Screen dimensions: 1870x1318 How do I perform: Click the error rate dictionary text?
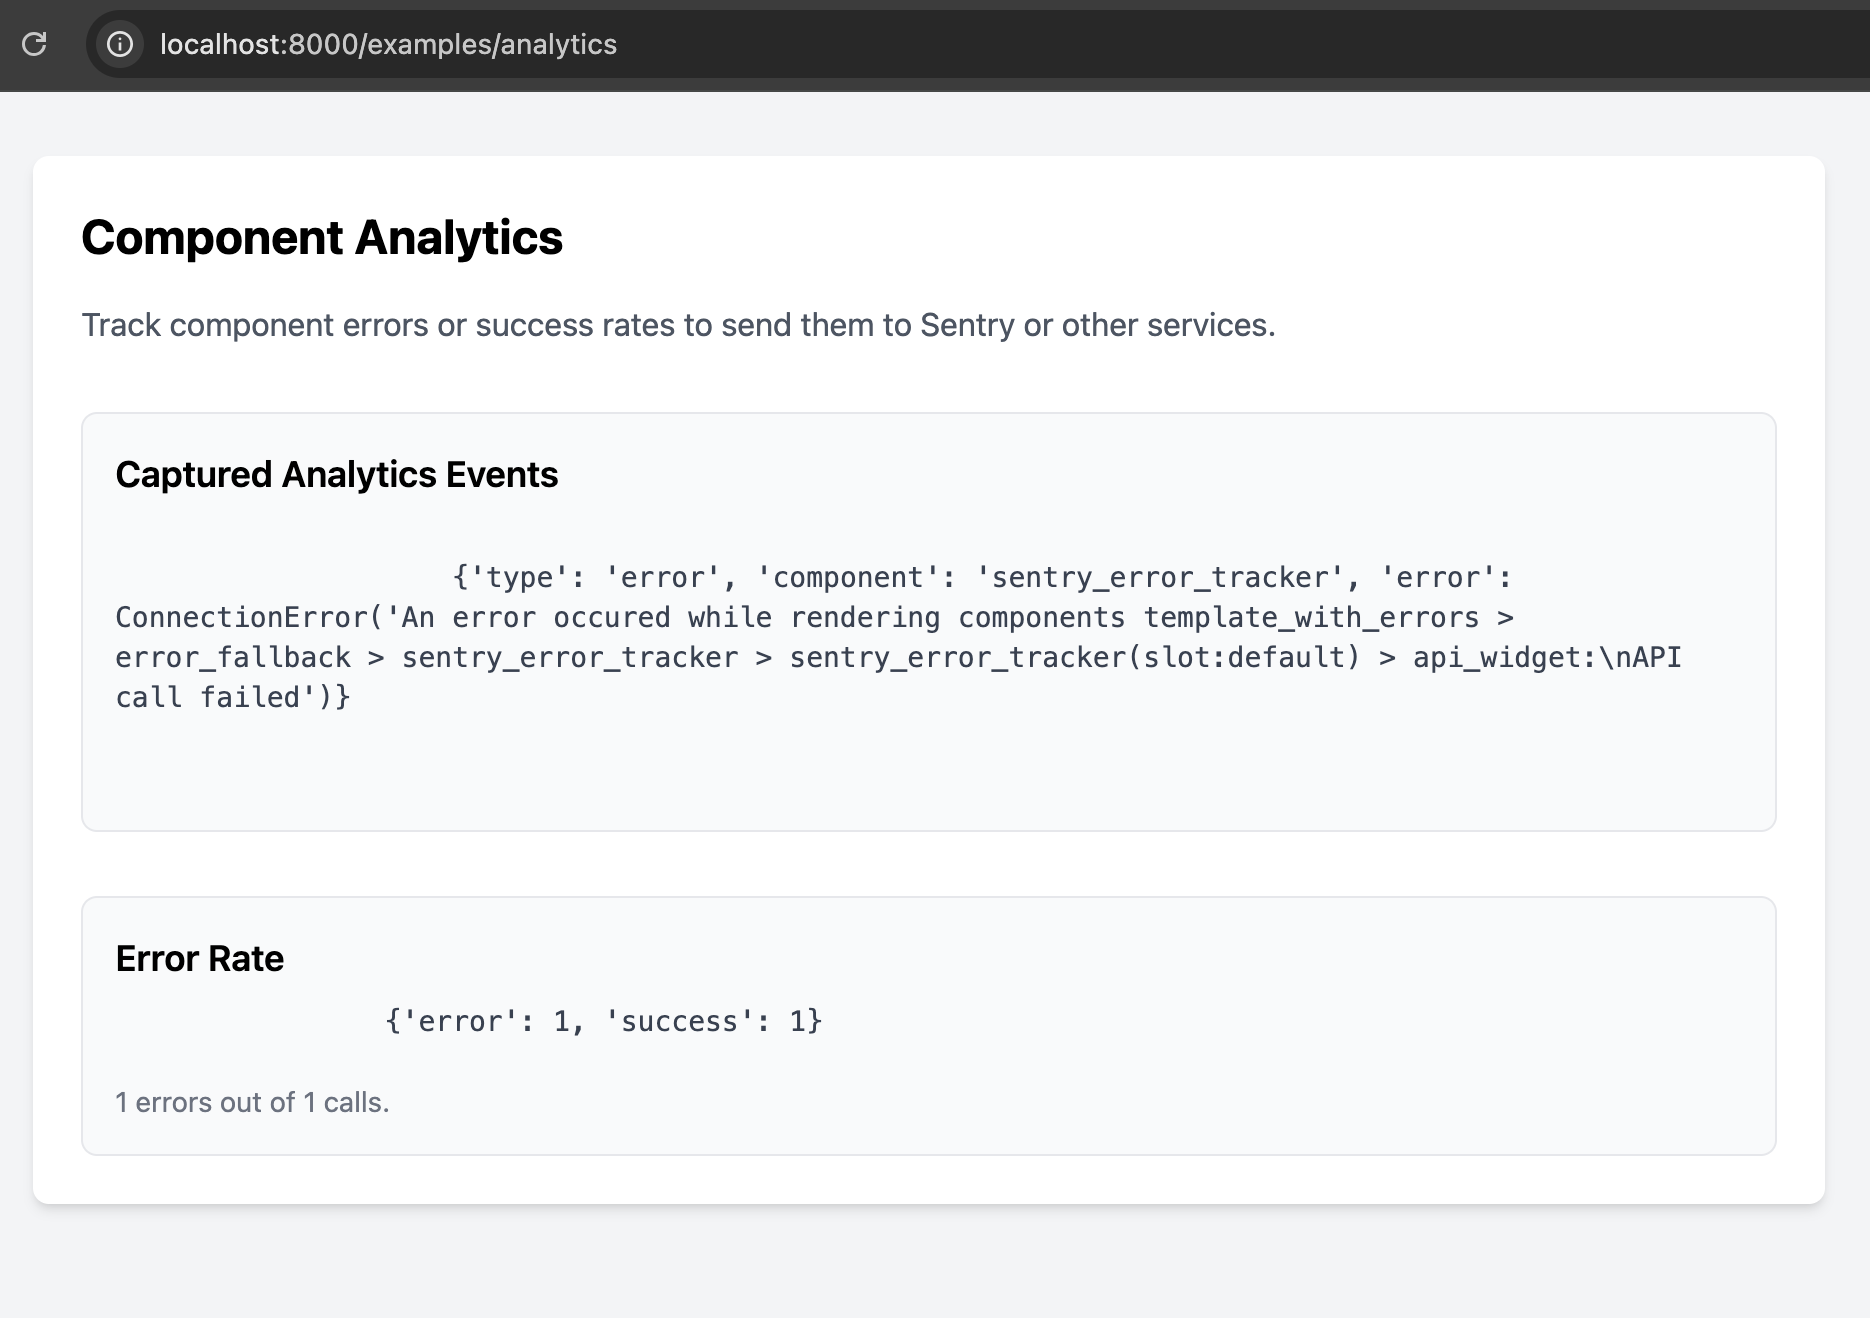point(603,1020)
